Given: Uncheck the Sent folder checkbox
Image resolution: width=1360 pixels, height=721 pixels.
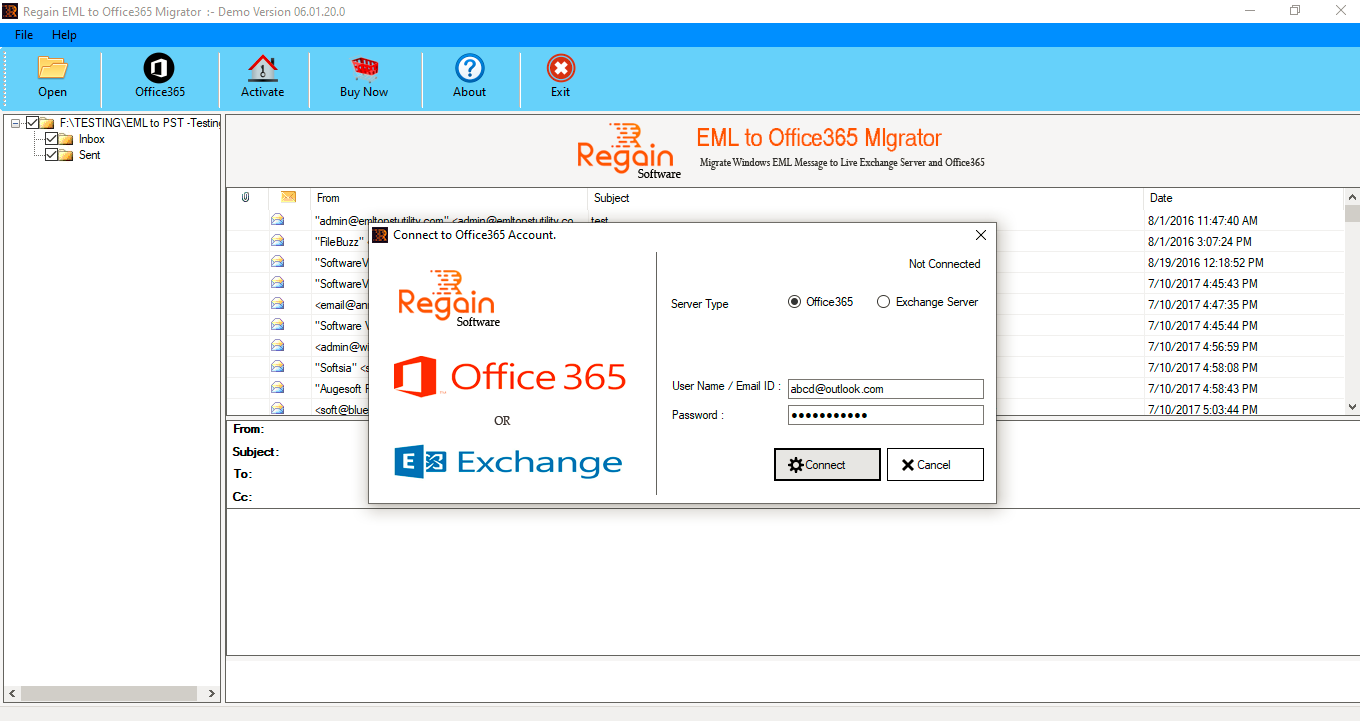Looking at the screenshot, I should (51, 155).
